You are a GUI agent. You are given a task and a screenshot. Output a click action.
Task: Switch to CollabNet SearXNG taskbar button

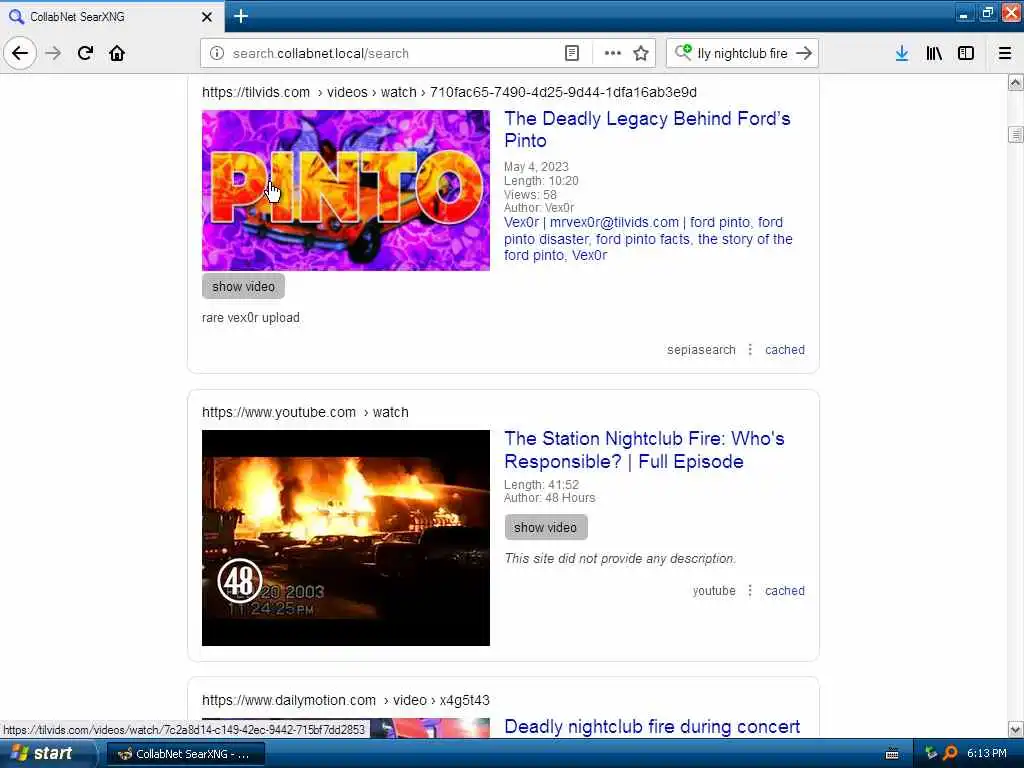pyautogui.click(x=185, y=754)
